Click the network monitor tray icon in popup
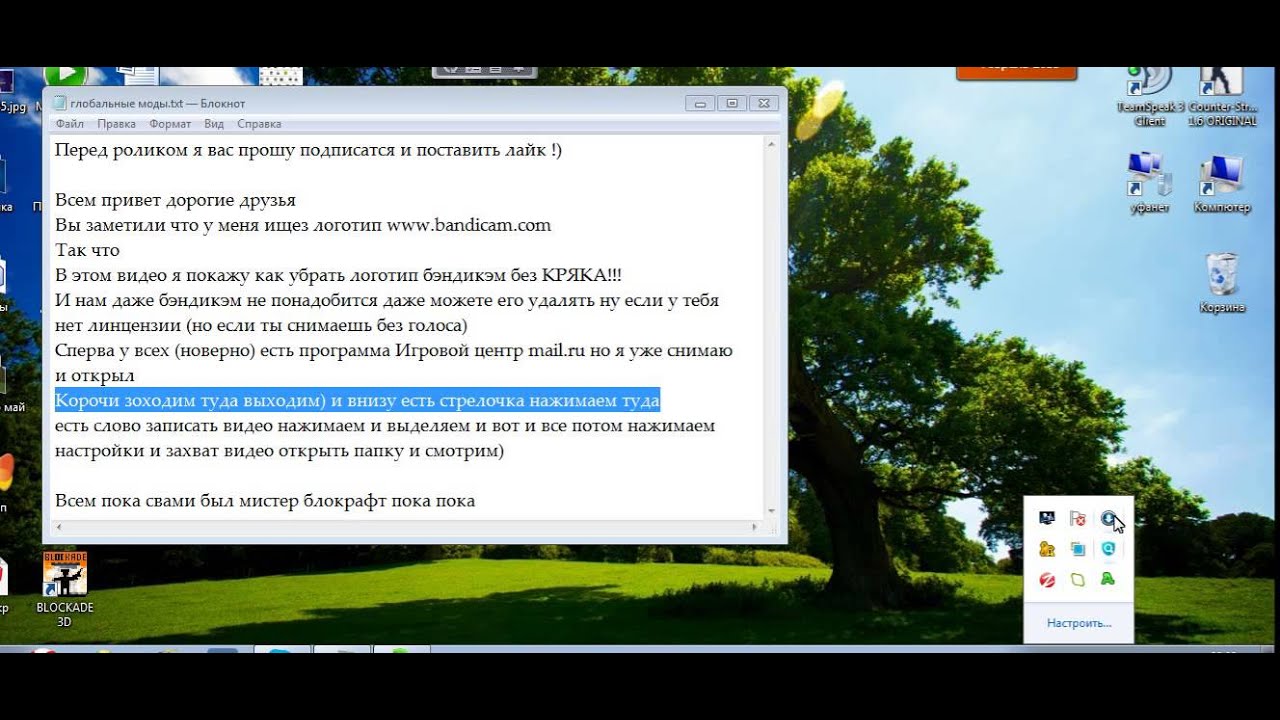The width and height of the screenshot is (1280, 720). 1047,518
